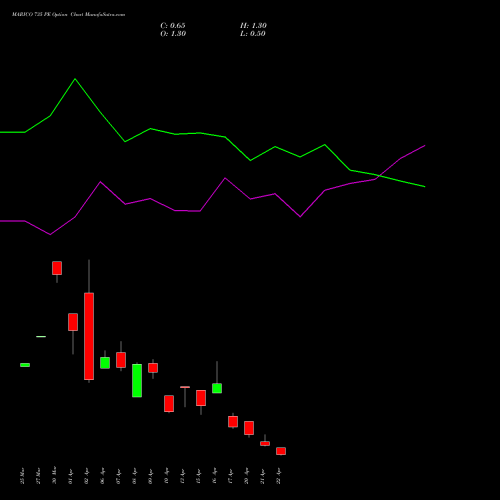Click the red candle for 01 Apr
The image size is (500, 500).
click(x=73, y=322)
